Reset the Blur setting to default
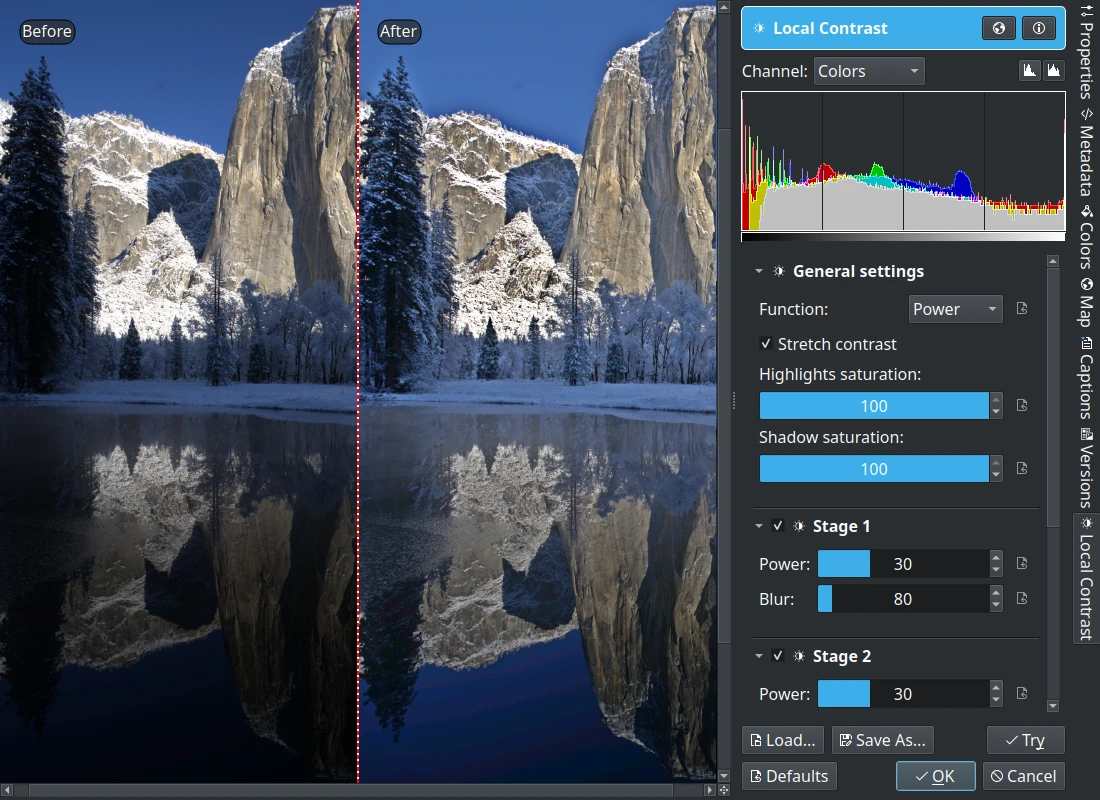The height and width of the screenshot is (800, 1100). click(1022, 598)
